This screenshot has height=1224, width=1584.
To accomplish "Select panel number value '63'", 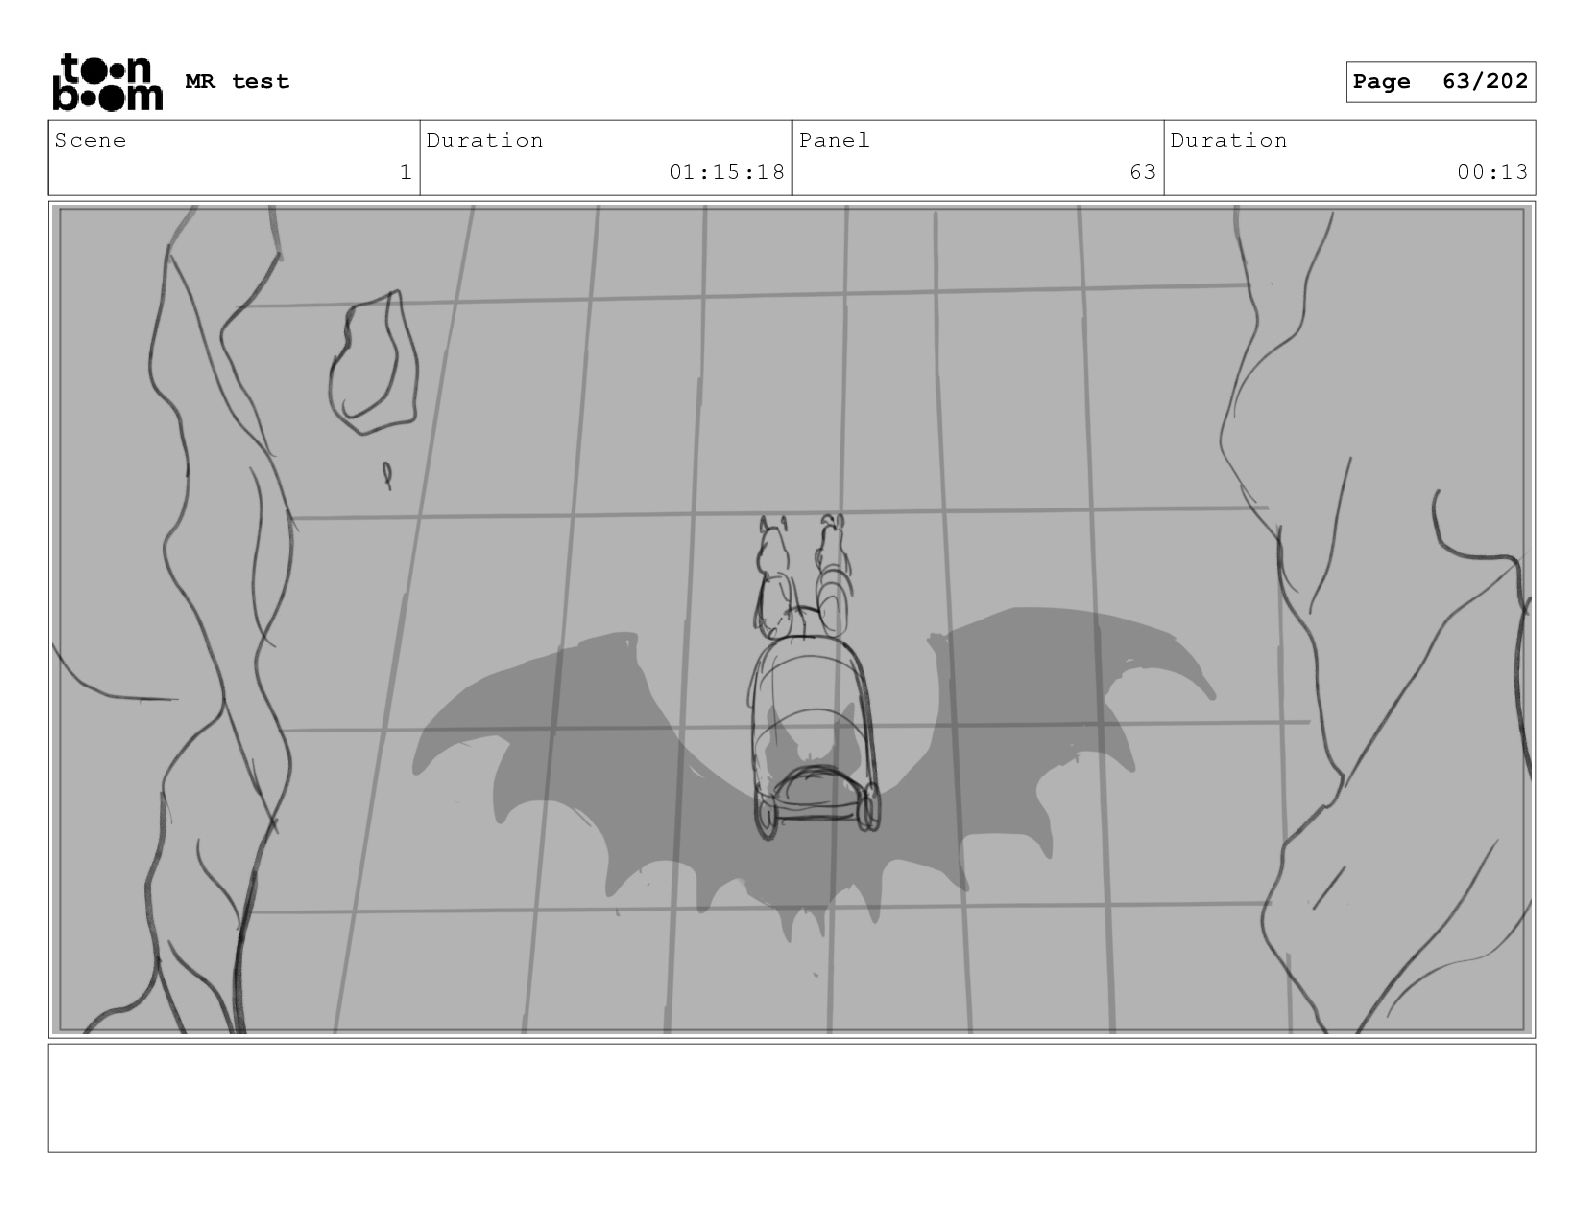I will click(x=1143, y=173).
